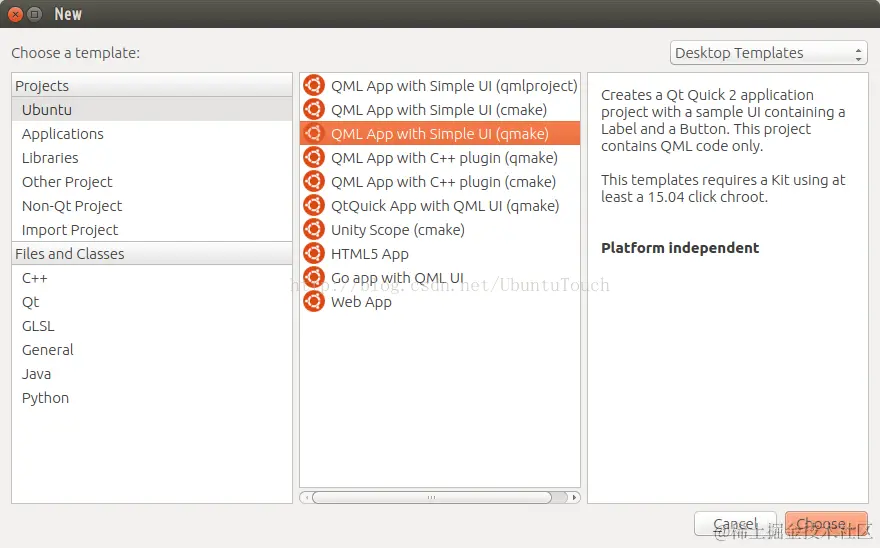Screen dimensions: 880x548
Task: Click the Go app with QML UI icon
Action: [x=314, y=277]
